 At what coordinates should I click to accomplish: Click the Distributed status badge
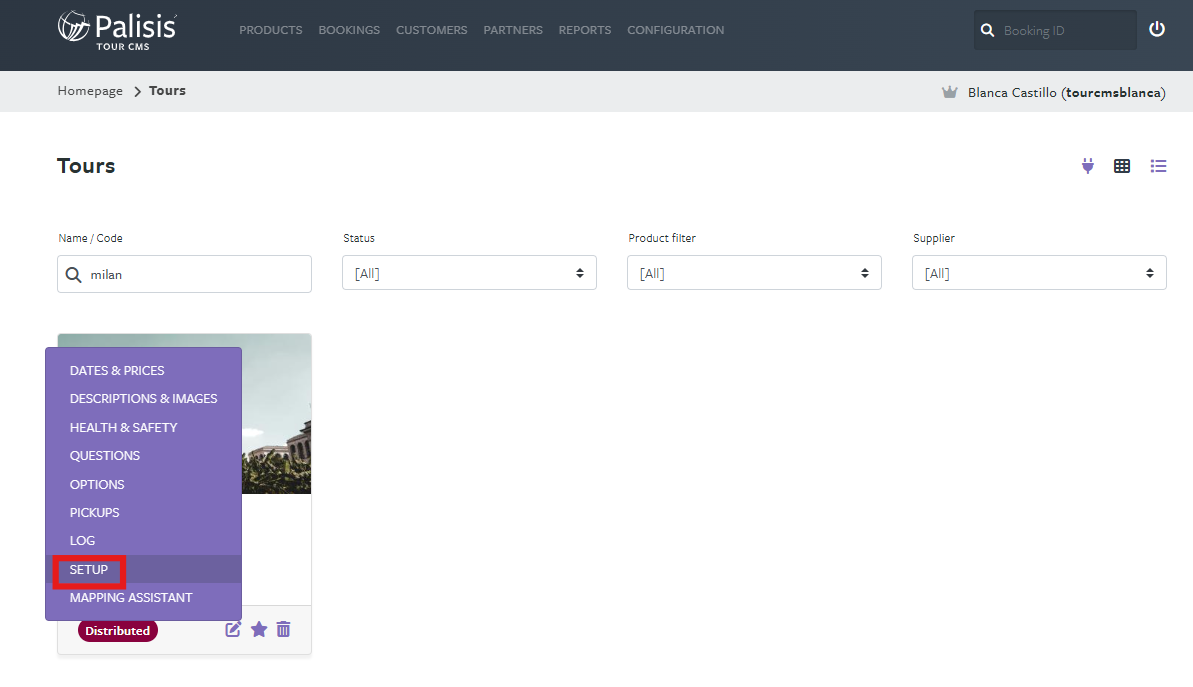tap(118, 631)
